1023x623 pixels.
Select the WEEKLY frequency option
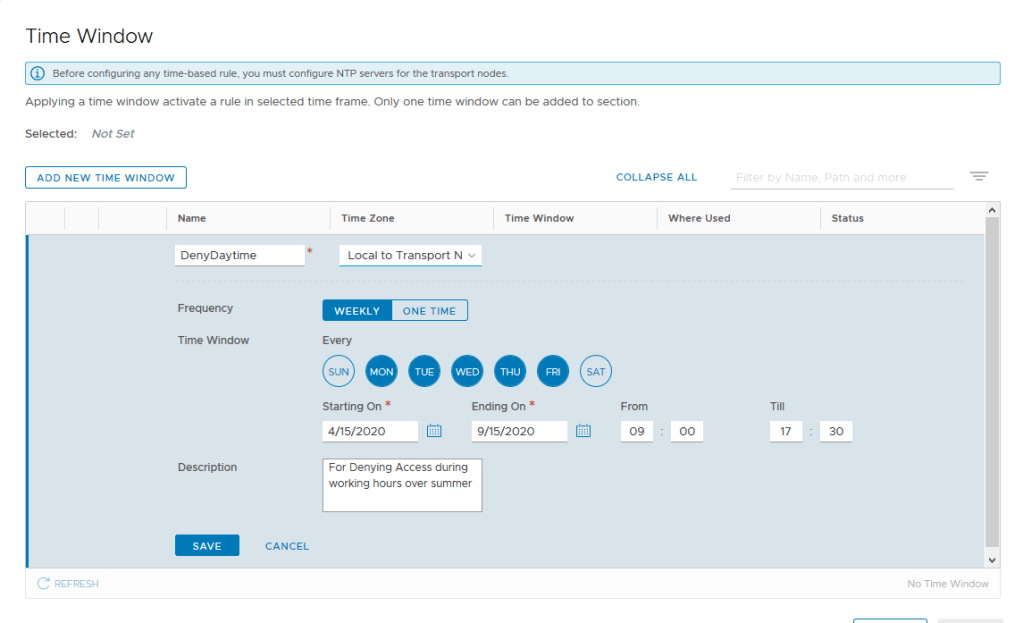[357, 311]
